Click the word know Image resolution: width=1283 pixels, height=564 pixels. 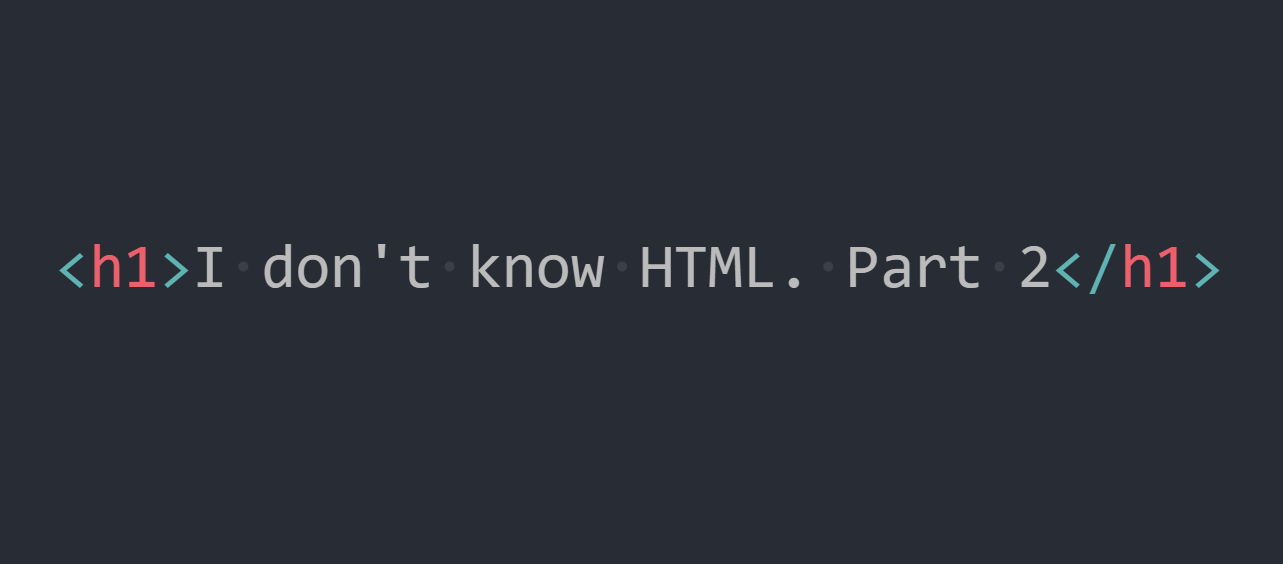(x=536, y=268)
